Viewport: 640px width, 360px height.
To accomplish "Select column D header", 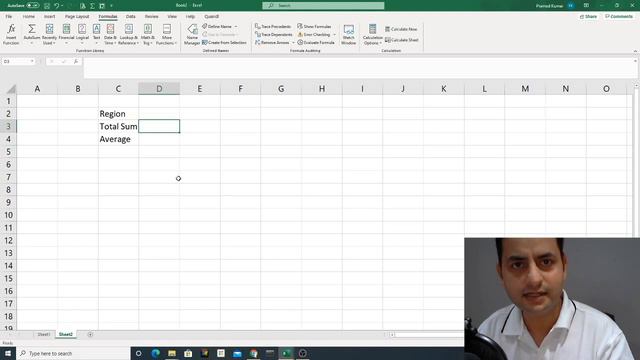I will [159, 89].
